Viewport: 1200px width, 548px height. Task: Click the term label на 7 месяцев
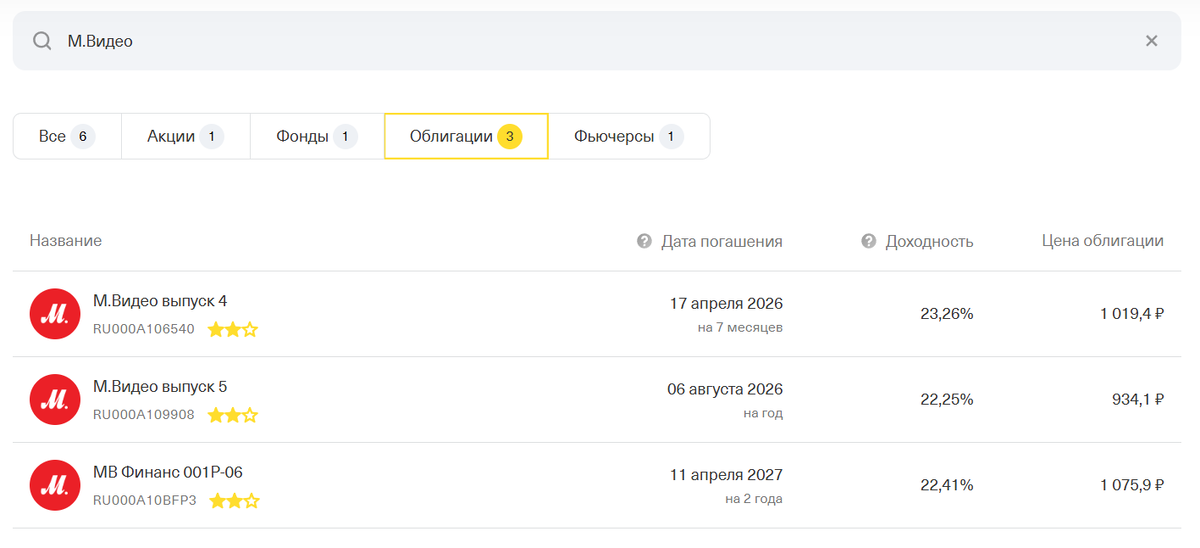pos(740,327)
